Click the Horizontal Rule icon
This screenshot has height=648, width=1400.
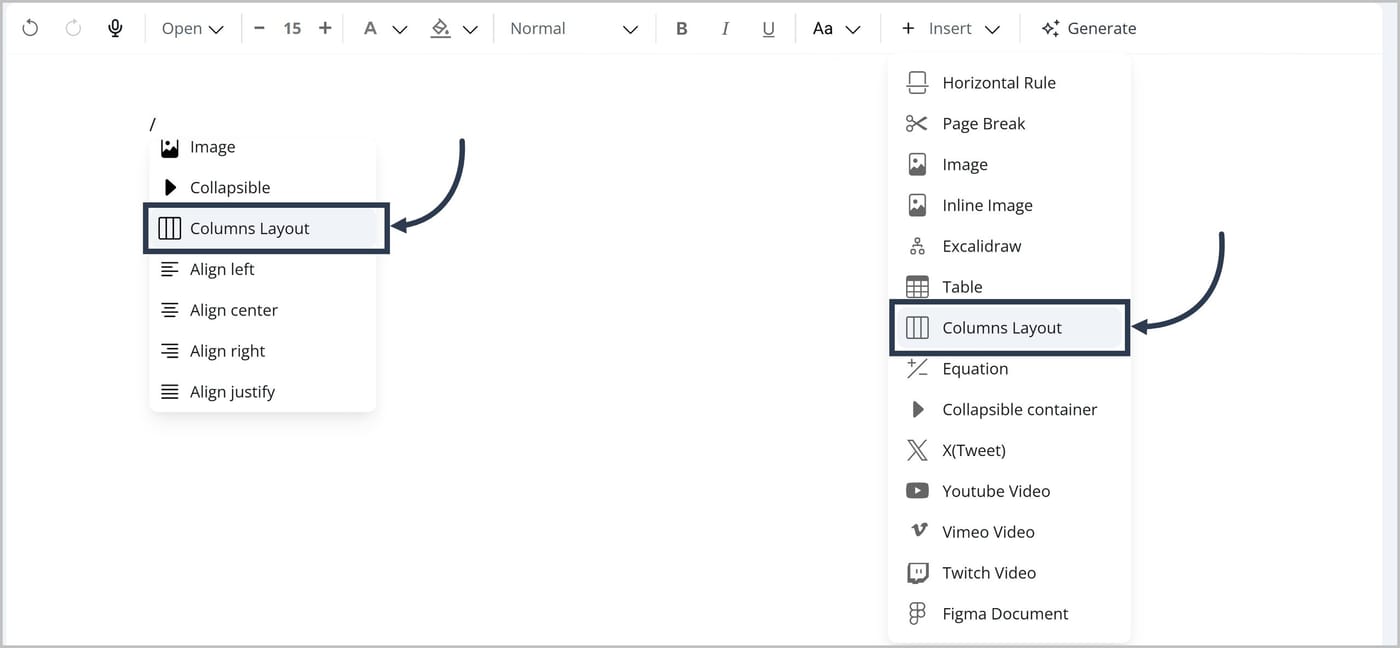(x=917, y=83)
